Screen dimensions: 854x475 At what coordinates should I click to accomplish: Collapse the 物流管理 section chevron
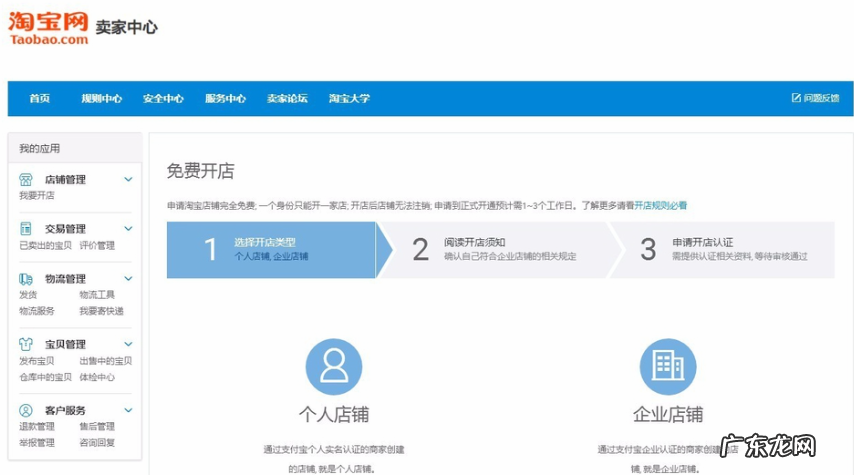[128, 278]
